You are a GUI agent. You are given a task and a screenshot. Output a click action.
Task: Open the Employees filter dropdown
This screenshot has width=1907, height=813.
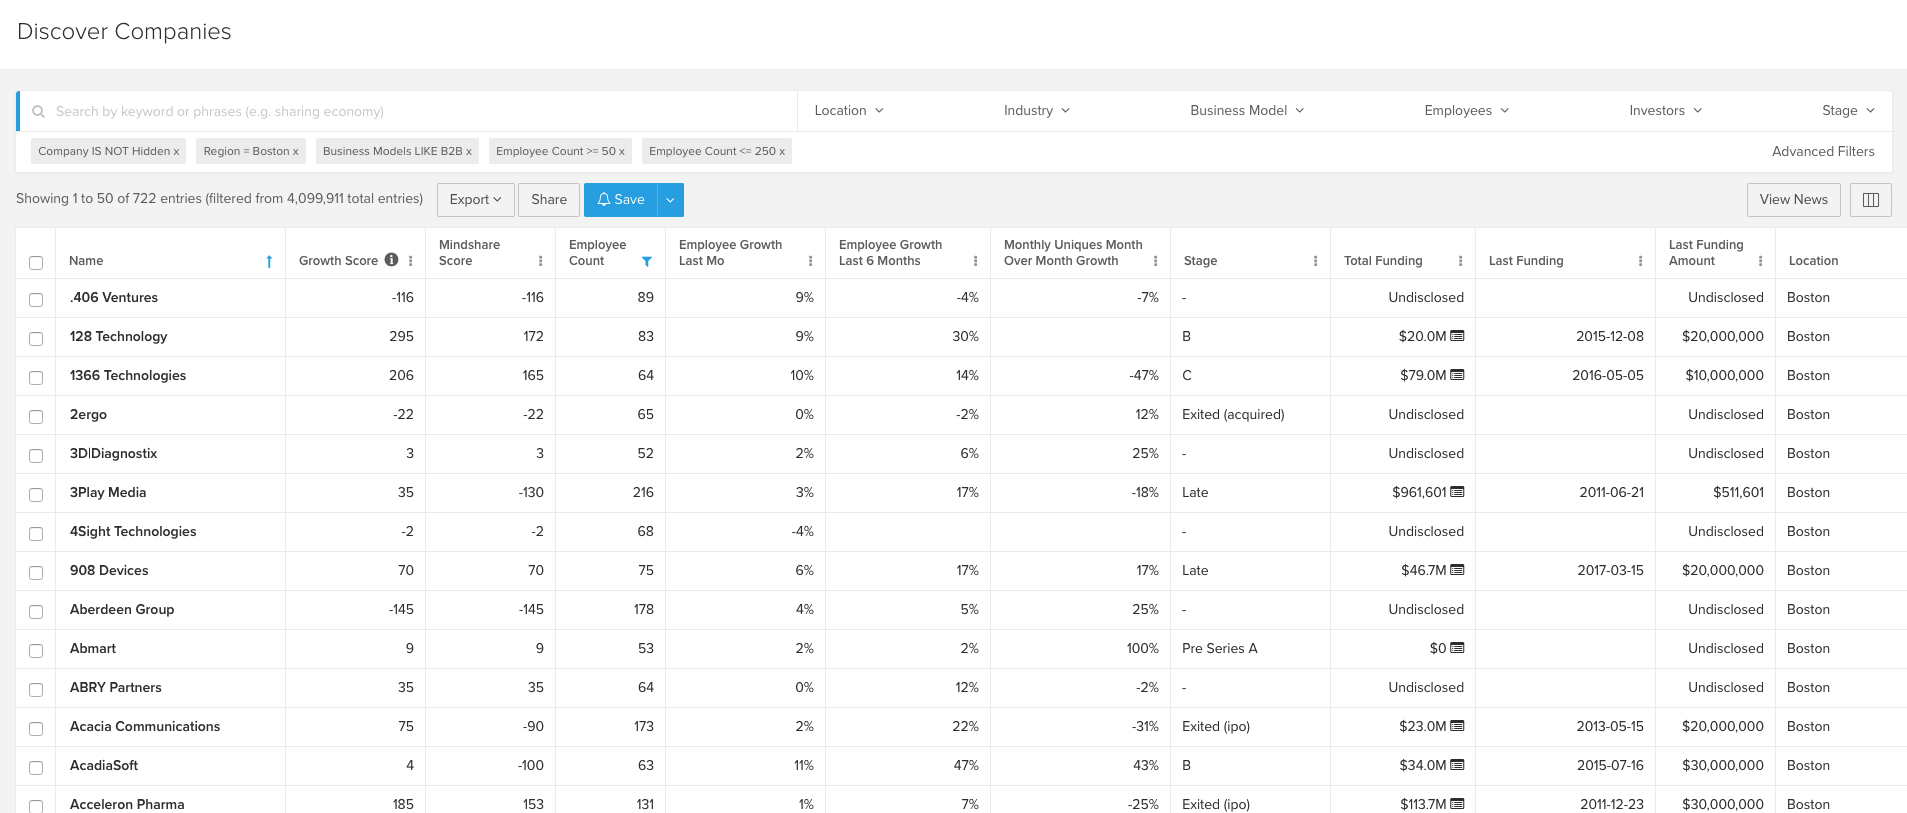click(1467, 111)
